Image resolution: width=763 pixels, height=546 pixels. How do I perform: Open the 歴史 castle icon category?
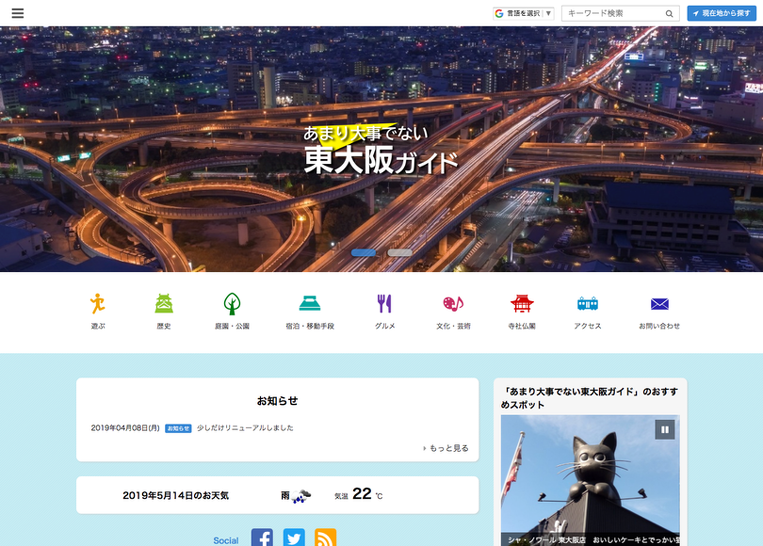coord(164,303)
